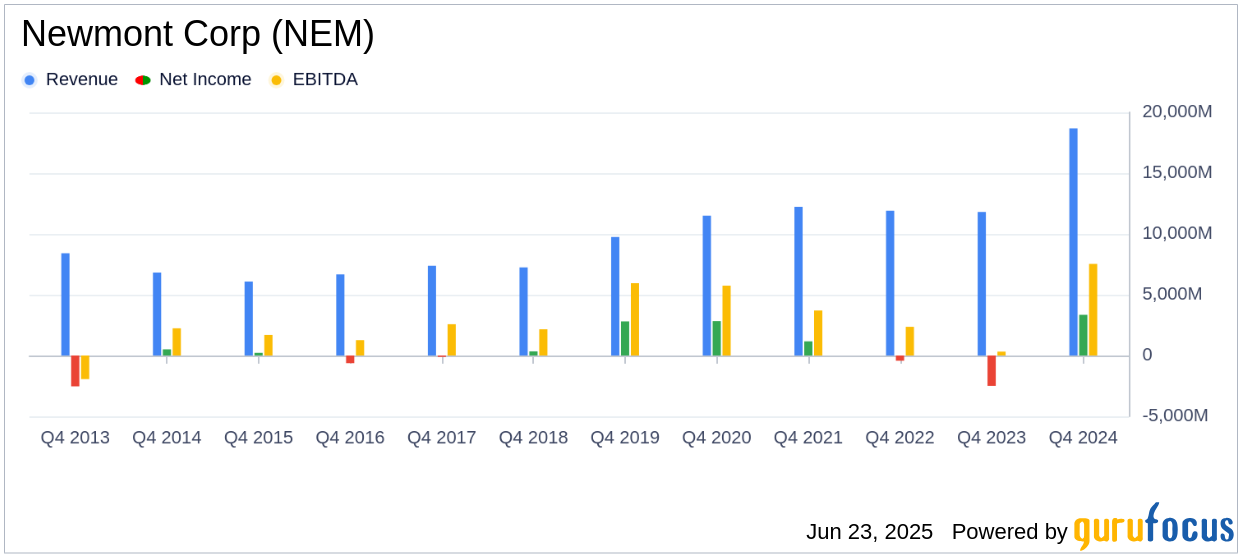Click the Q4 2023 red net income bar

coord(992,371)
